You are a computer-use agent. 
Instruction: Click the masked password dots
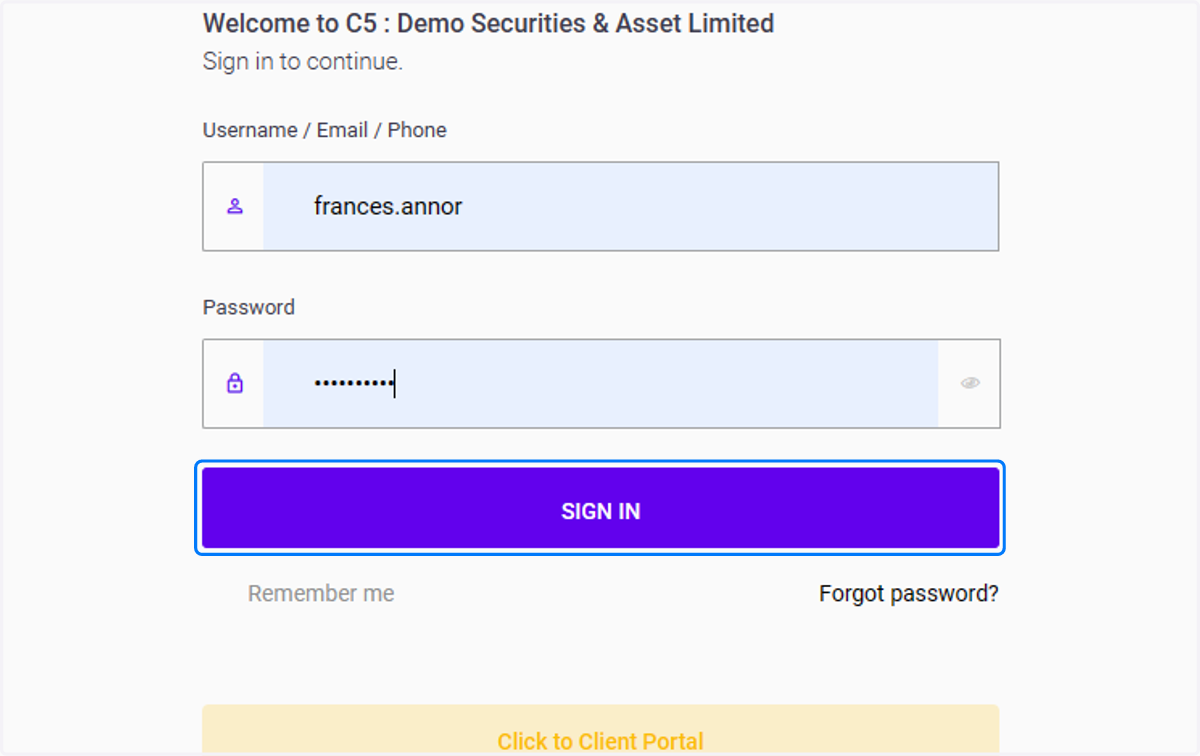(x=353, y=383)
